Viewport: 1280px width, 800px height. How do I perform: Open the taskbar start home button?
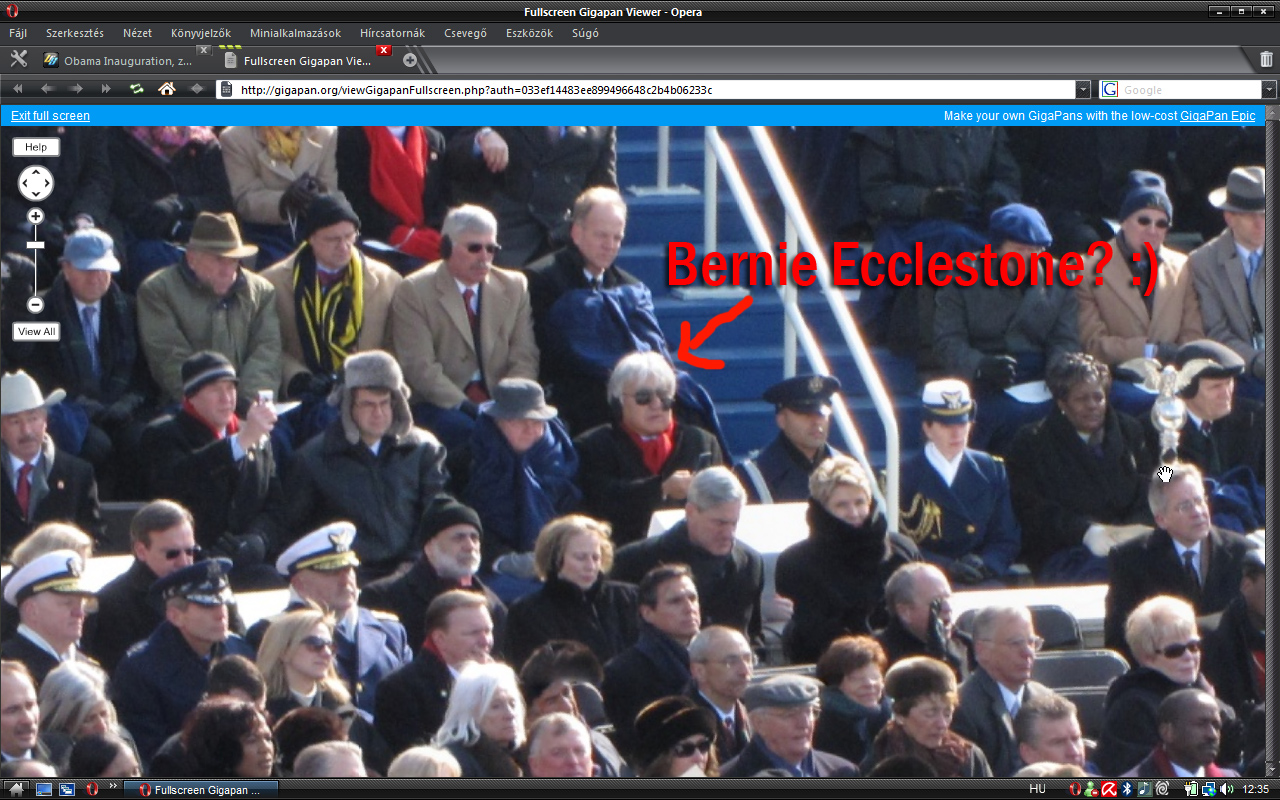click(x=15, y=789)
